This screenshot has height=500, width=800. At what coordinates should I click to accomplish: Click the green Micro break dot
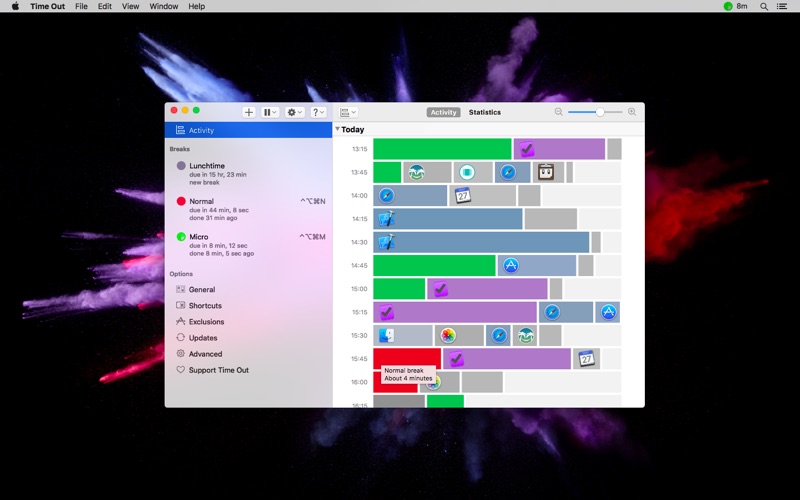(181, 237)
